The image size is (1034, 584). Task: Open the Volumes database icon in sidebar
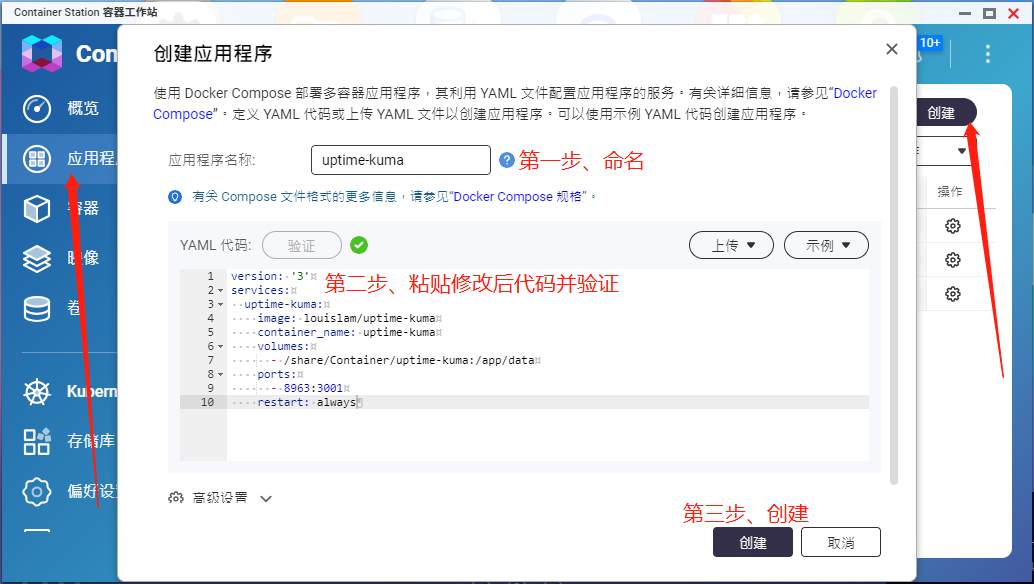[37, 308]
